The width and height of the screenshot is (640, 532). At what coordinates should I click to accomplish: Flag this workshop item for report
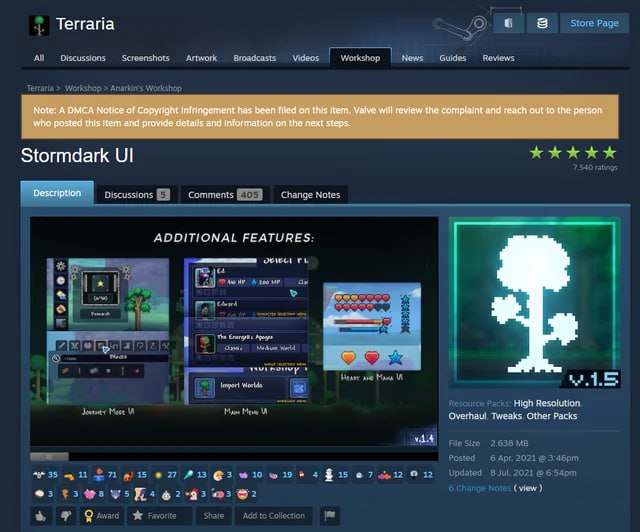pos(329,516)
